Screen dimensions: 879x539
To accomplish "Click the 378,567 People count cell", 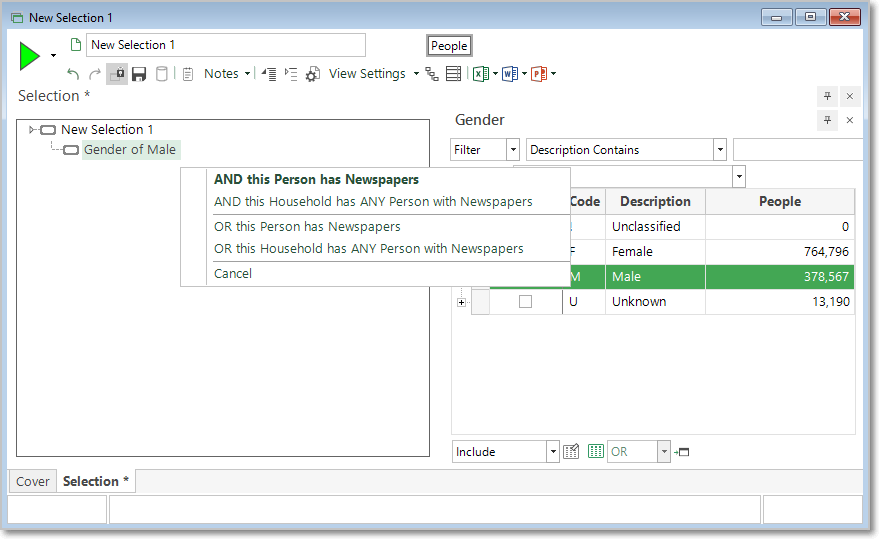I will [780, 277].
